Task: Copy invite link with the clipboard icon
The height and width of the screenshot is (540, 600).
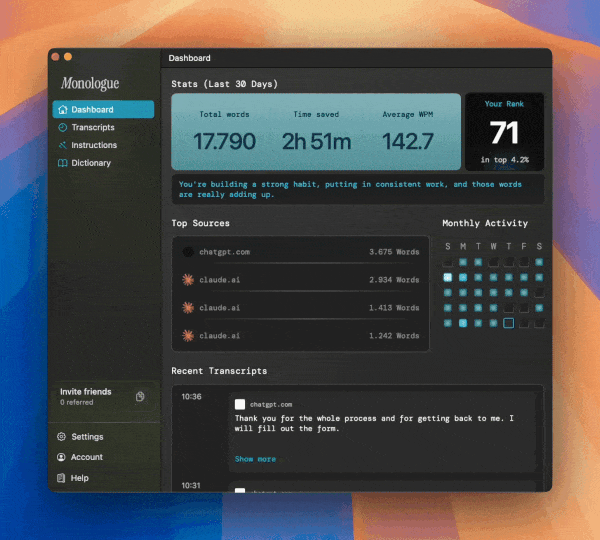Action: (x=140, y=396)
